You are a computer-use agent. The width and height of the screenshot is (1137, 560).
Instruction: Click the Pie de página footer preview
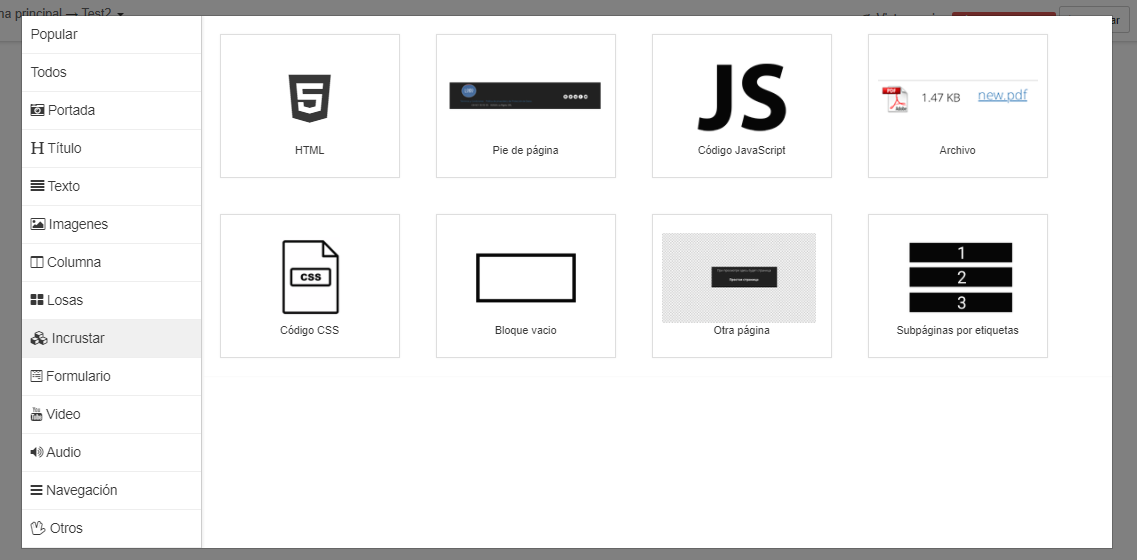click(525, 96)
